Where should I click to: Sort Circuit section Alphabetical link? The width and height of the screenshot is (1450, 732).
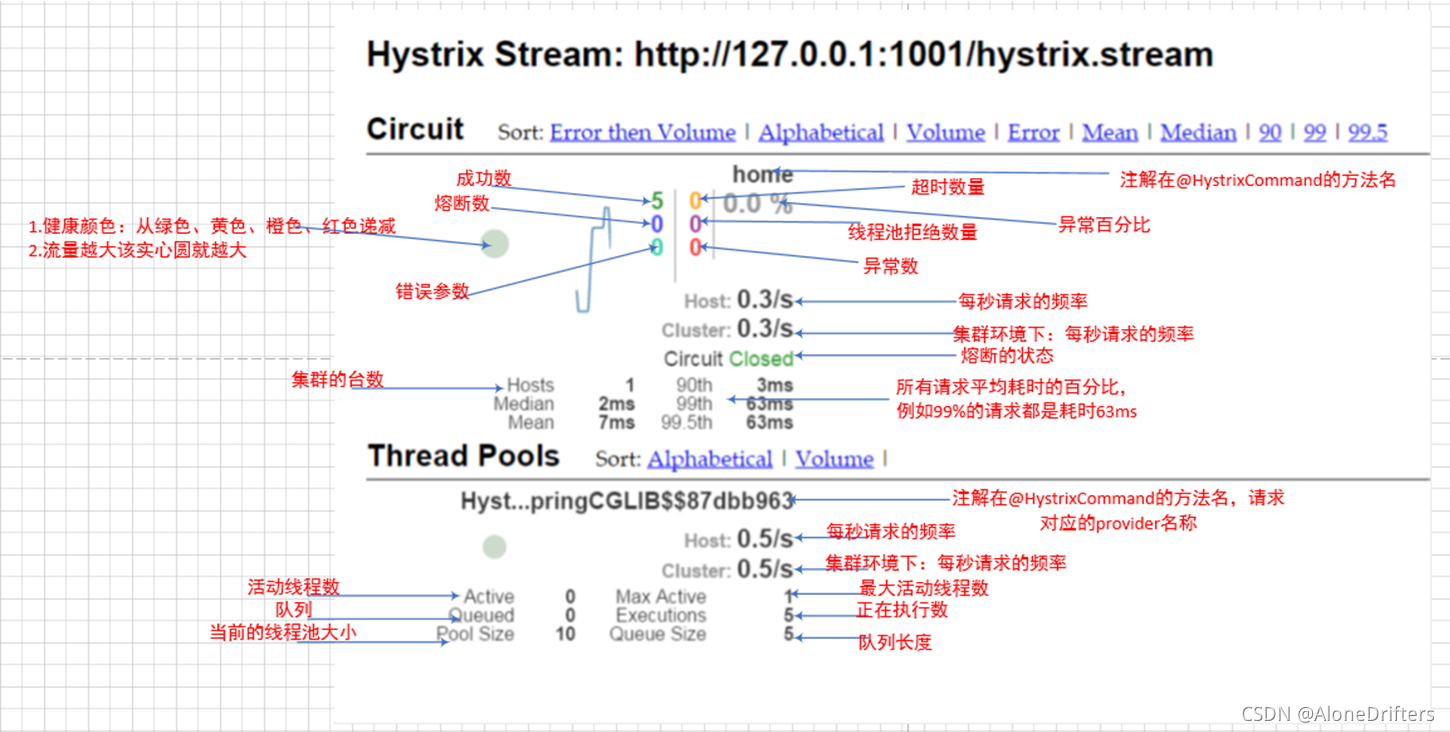coord(821,132)
